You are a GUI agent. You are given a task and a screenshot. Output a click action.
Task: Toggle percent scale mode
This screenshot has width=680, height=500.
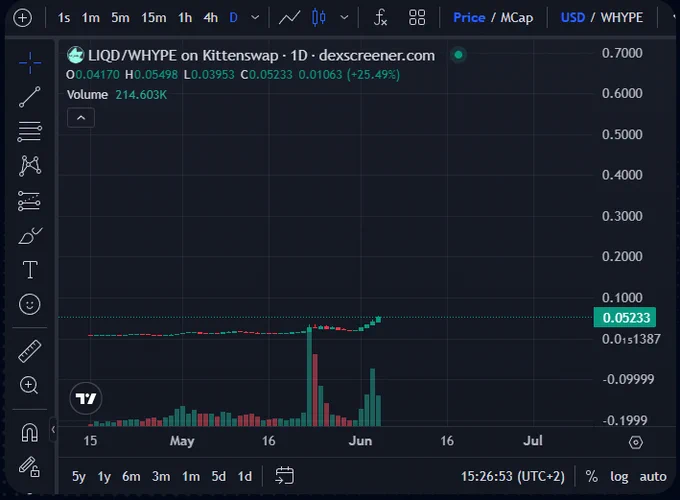tap(592, 476)
